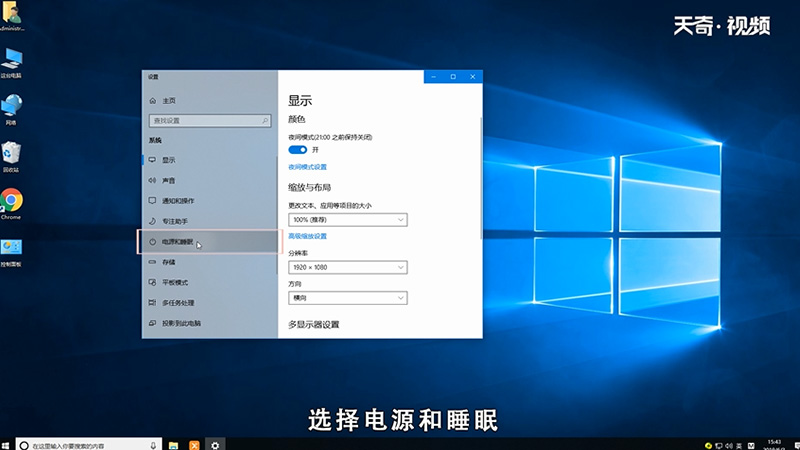The width and height of the screenshot is (800, 450).
Task: Open 平板模式 tablet mode settings
Action: (210, 283)
